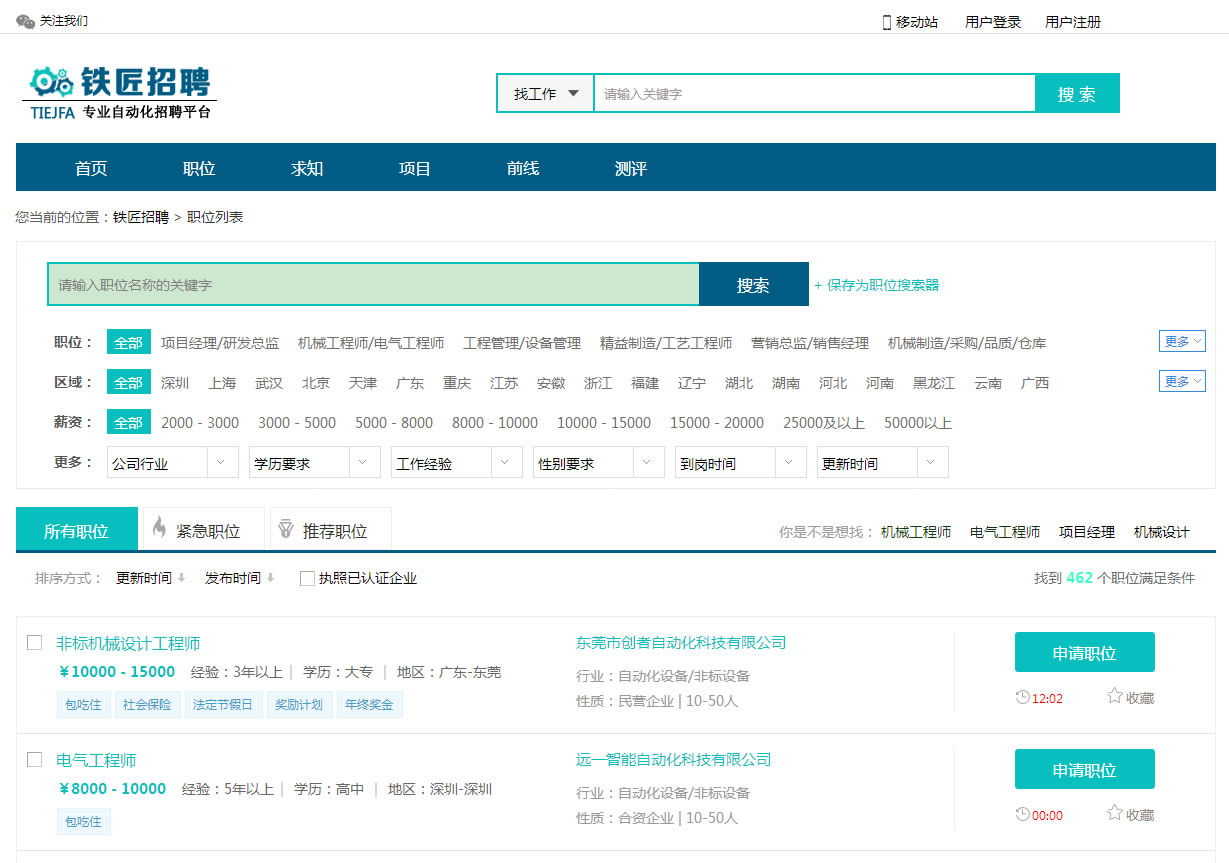The width and height of the screenshot is (1229, 863).
Task: Click 用户登录 link
Action: tap(993, 22)
